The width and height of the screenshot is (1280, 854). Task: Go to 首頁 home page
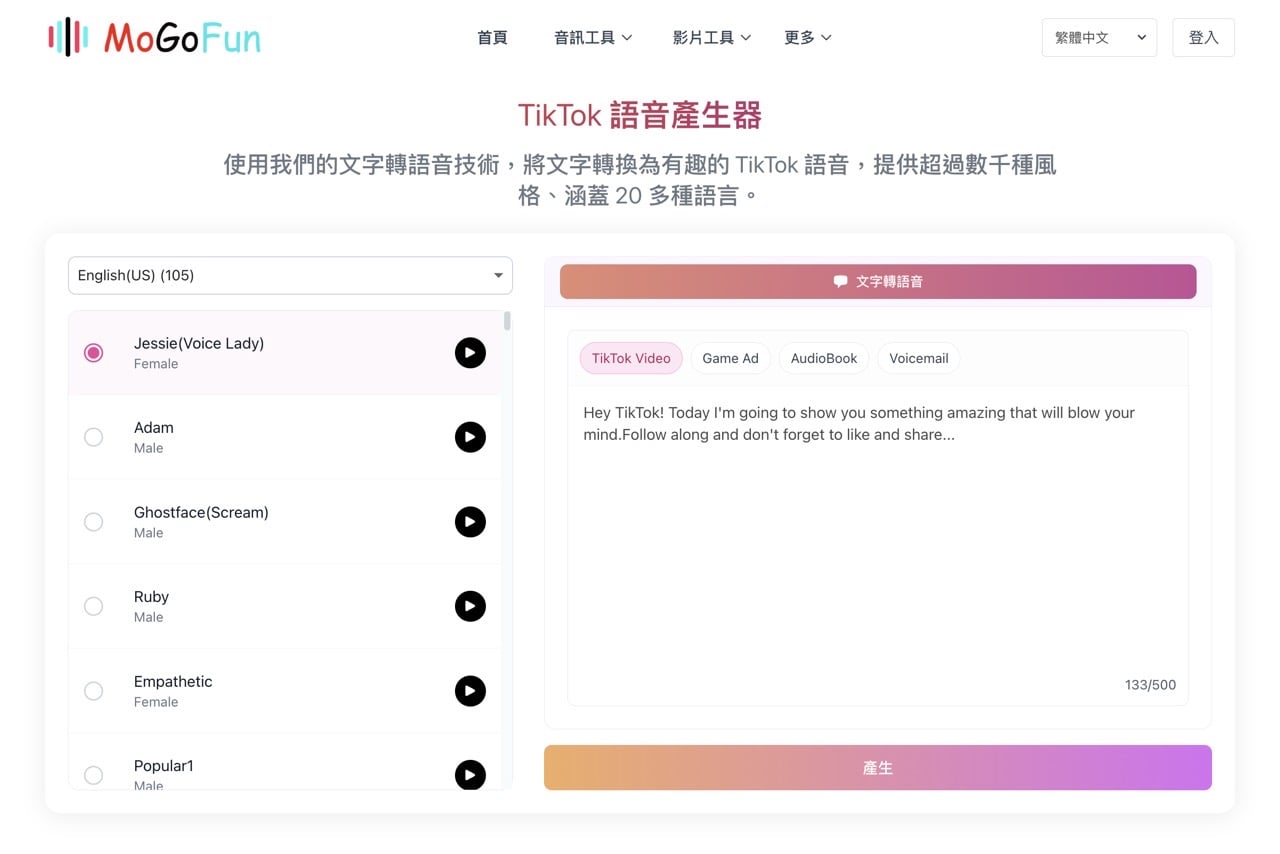(x=492, y=37)
